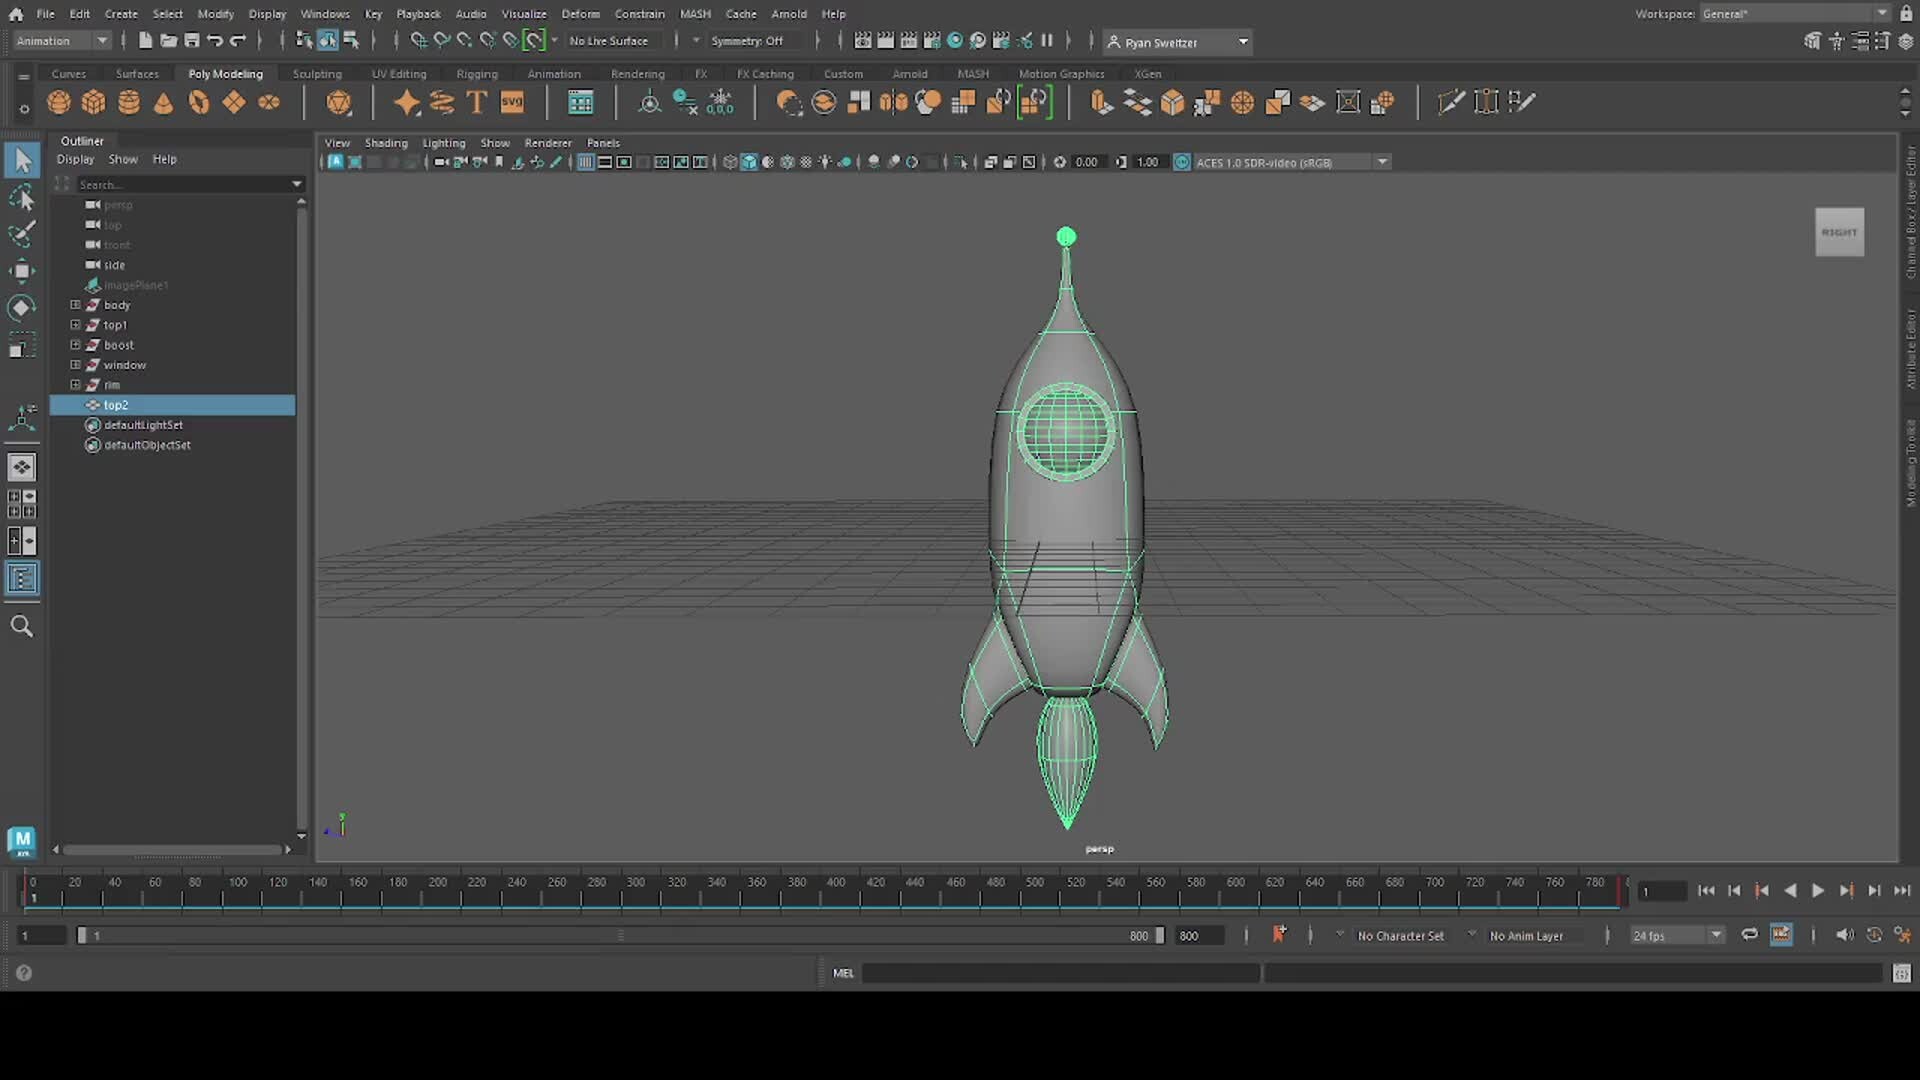Create a polygon sphere from the shelf
The height and width of the screenshot is (1080, 1920).
[58, 102]
